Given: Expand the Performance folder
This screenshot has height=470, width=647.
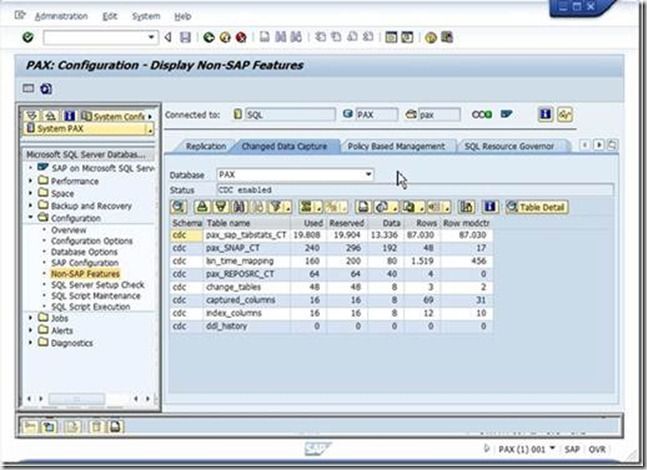Looking at the screenshot, I should pos(31,181).
